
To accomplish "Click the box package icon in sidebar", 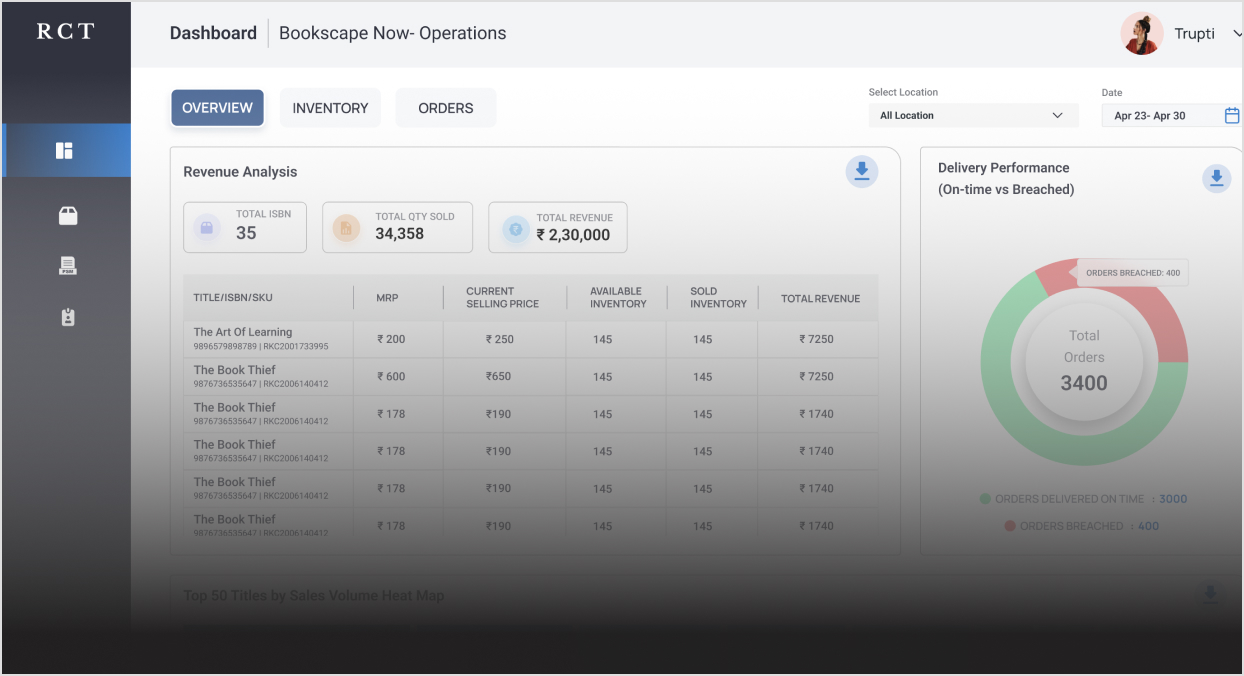I will (x=67, y=216).
